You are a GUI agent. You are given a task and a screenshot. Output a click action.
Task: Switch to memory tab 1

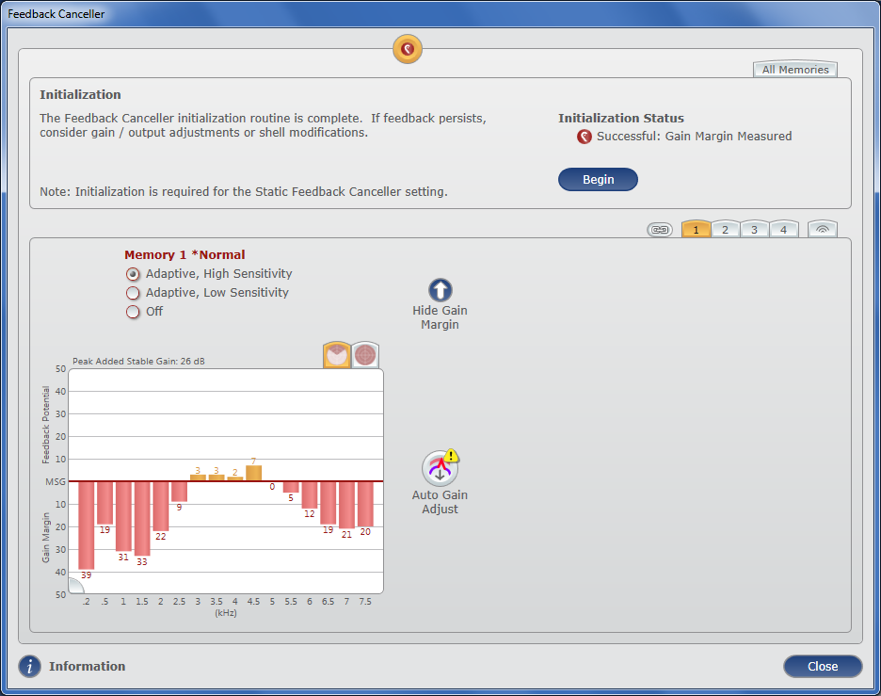tap(696, 229)
